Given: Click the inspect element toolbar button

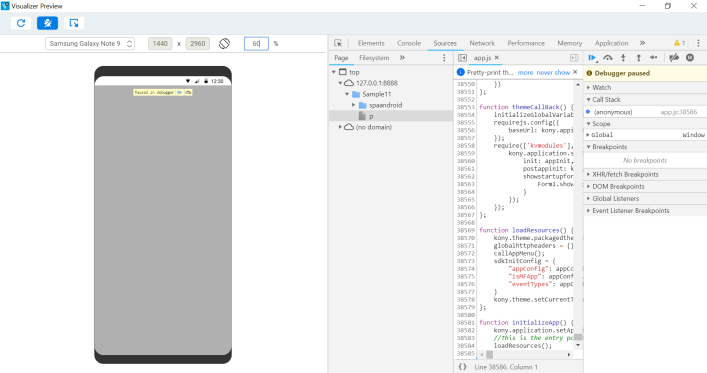Looking at the screenshot, I should (x=74, y=23).
